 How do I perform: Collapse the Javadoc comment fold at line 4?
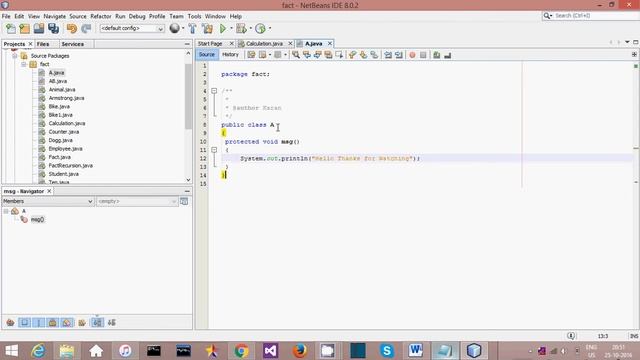point(214,91)
